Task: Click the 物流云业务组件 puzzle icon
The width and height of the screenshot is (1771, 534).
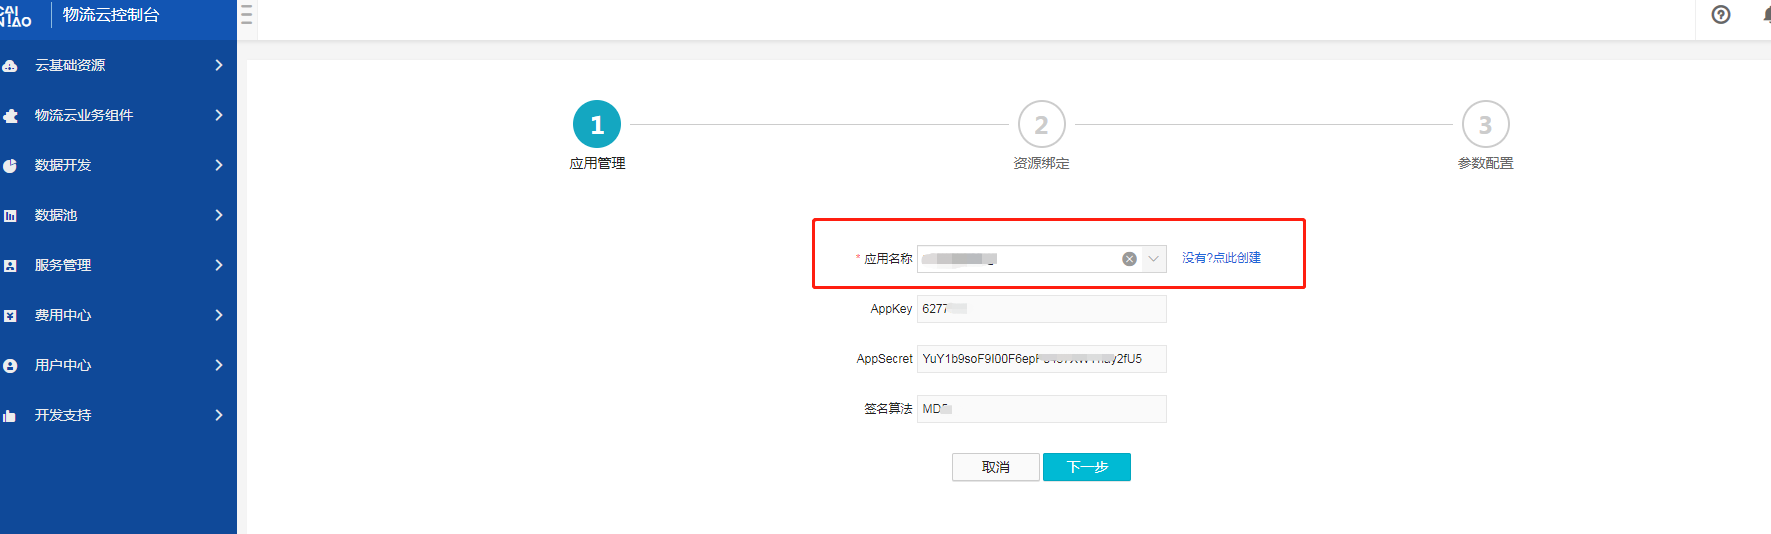Action: pyautogui.click(x=10, y=116)
